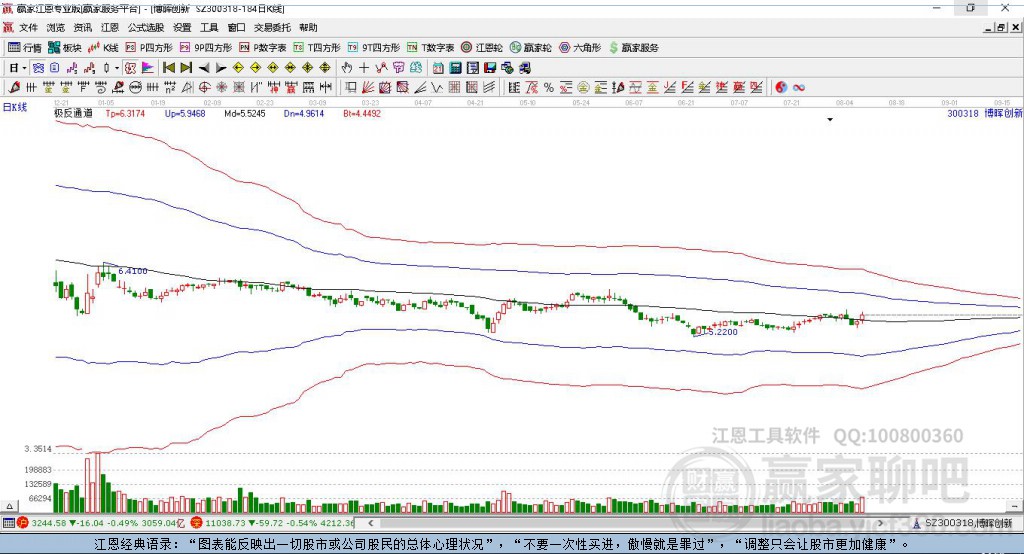
Task: Jump to last bar with skip-forward icon
Action: click(186, 68)
